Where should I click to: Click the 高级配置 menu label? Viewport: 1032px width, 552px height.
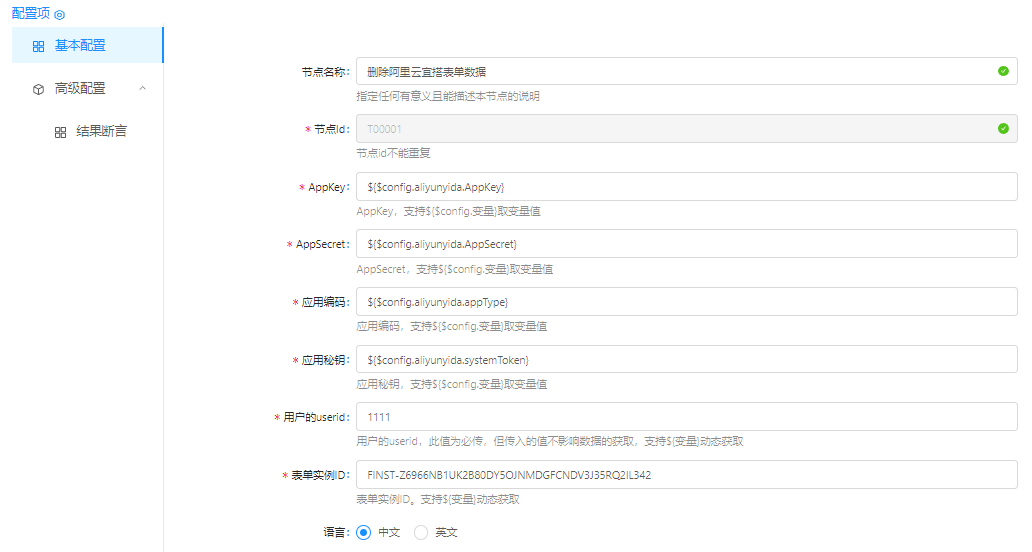click(x=80, y=88)
